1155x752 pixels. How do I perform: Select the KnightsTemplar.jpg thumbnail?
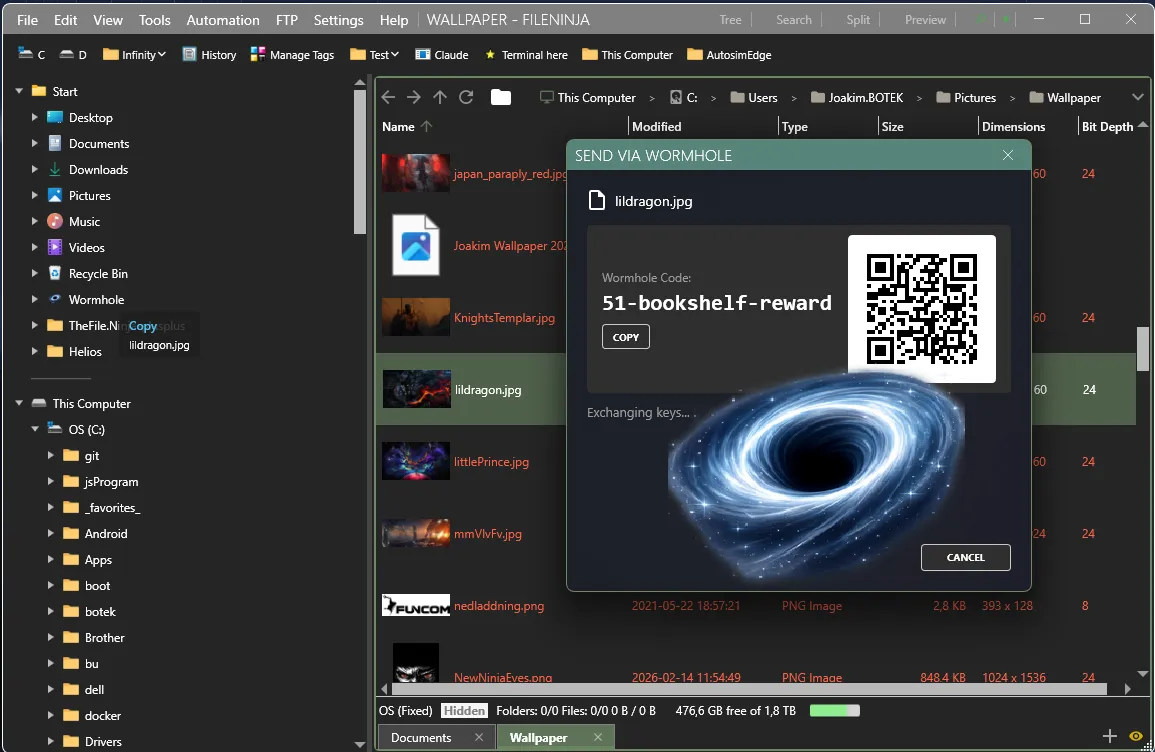[x=415, y=317]
